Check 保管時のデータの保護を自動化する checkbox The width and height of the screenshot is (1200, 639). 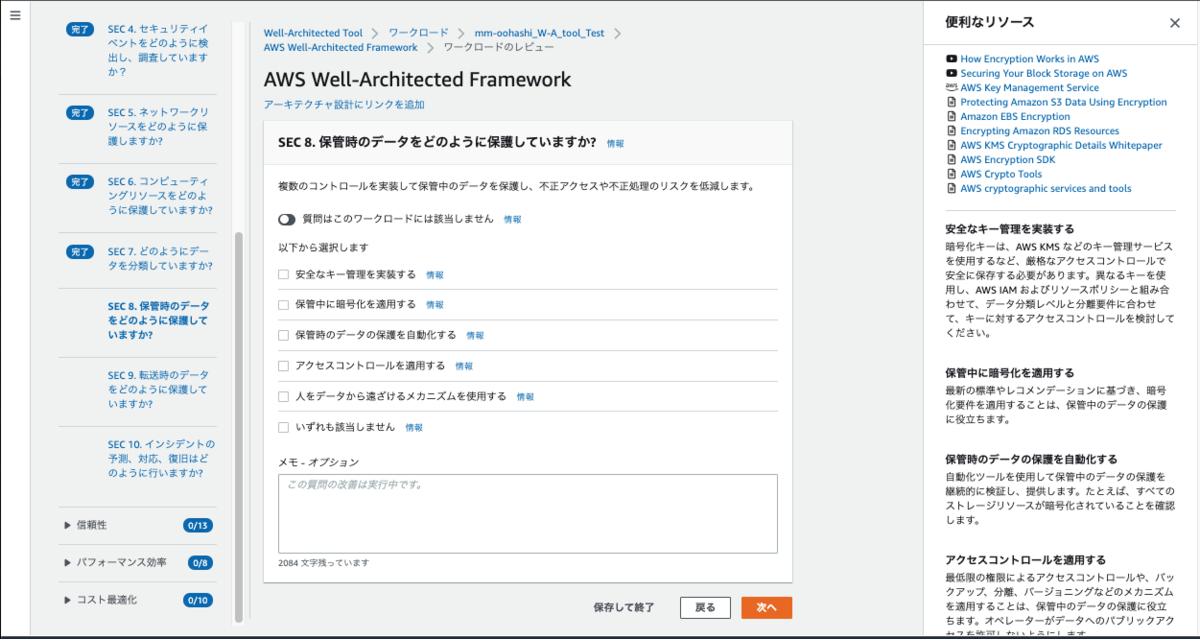(x=284, y=335)
